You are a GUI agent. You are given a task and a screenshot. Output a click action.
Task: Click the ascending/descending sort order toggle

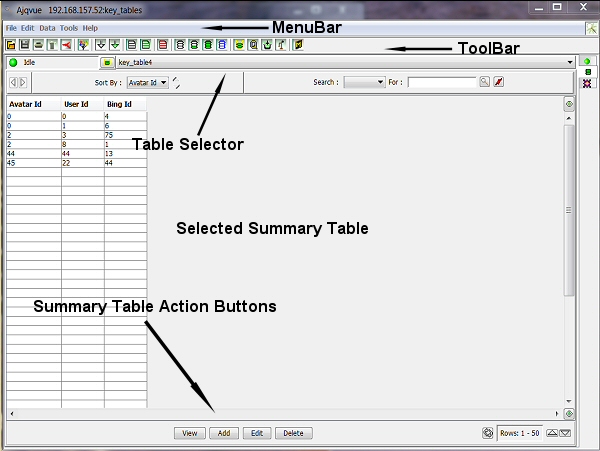coord(177,82)
